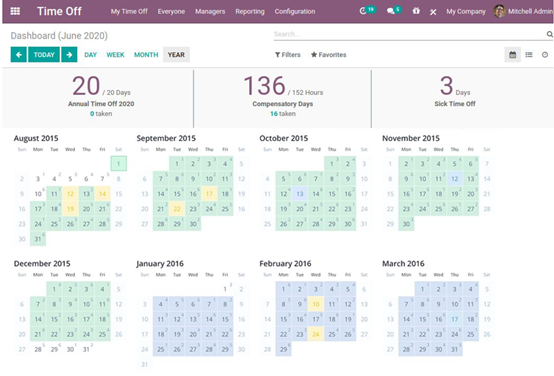554x376 pixels.
Task: Click January 29 2016 day cell
Action: coord(225,349)
